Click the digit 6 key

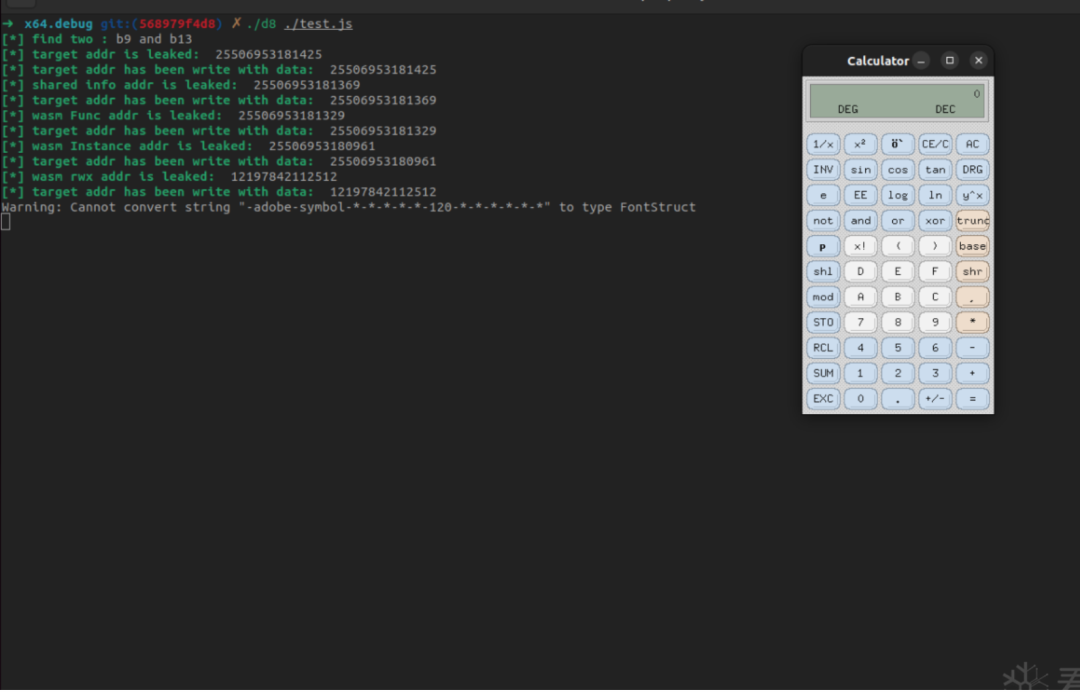pyautogui.click(x=935, y=348)
